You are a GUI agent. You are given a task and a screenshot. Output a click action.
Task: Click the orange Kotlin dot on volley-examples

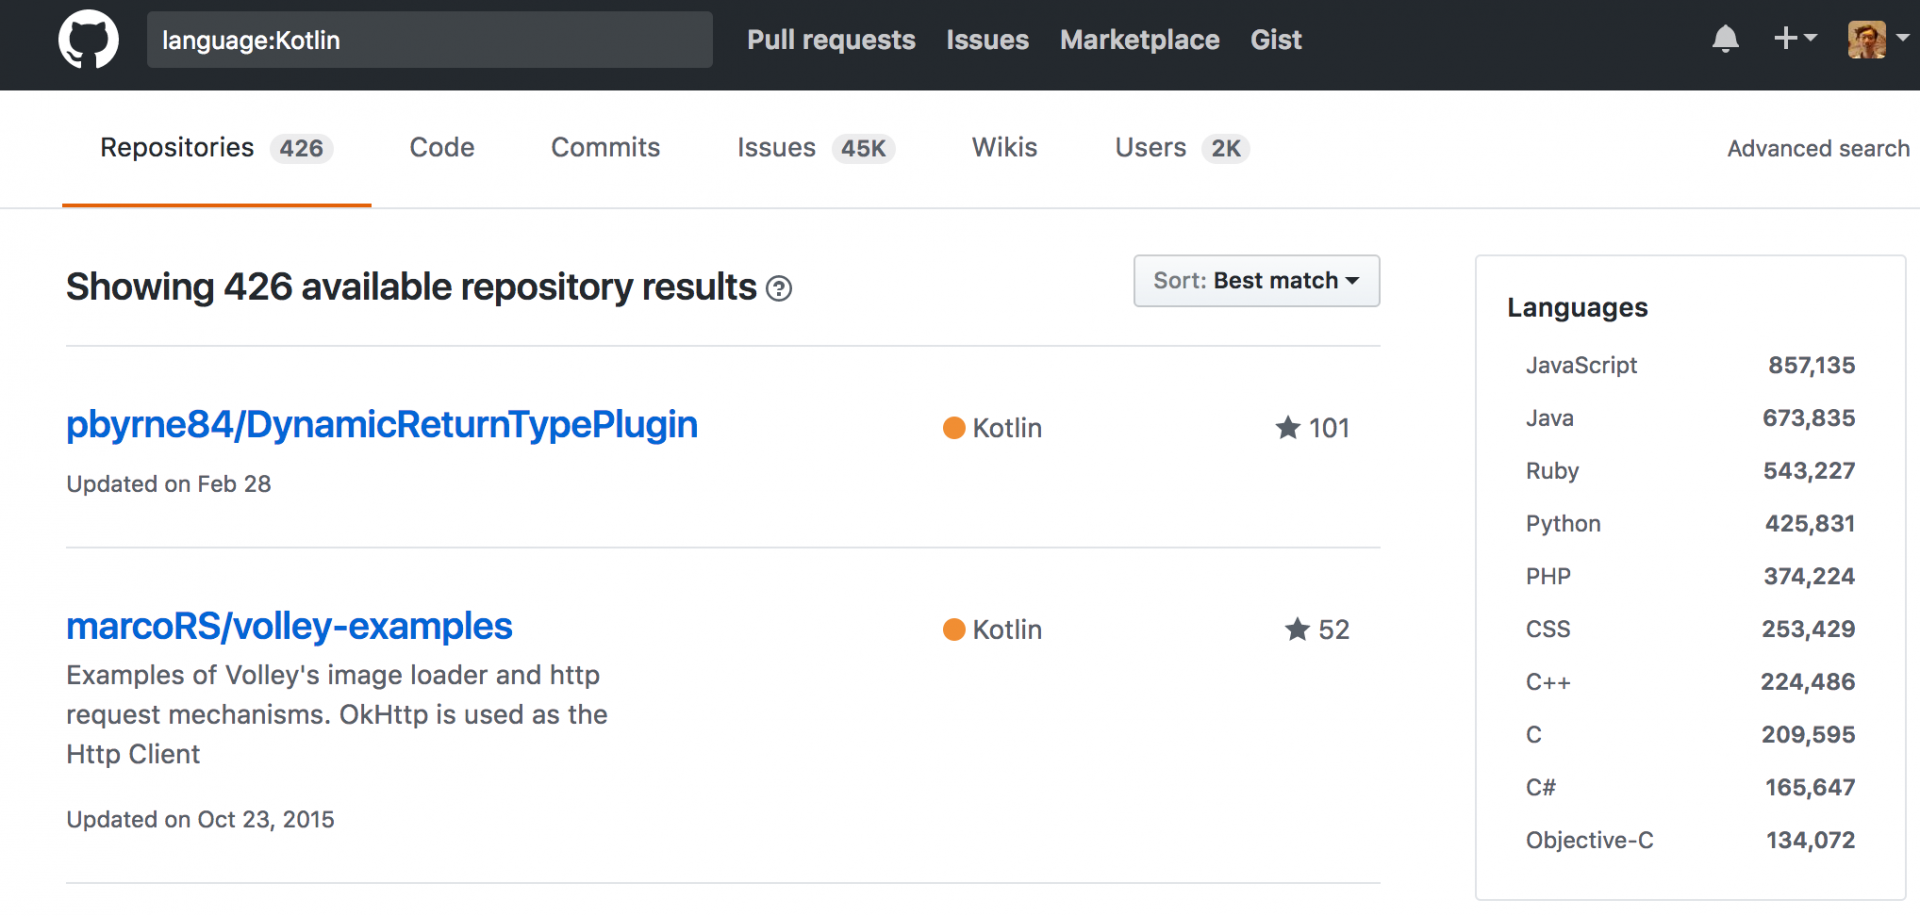click(954, 629)
